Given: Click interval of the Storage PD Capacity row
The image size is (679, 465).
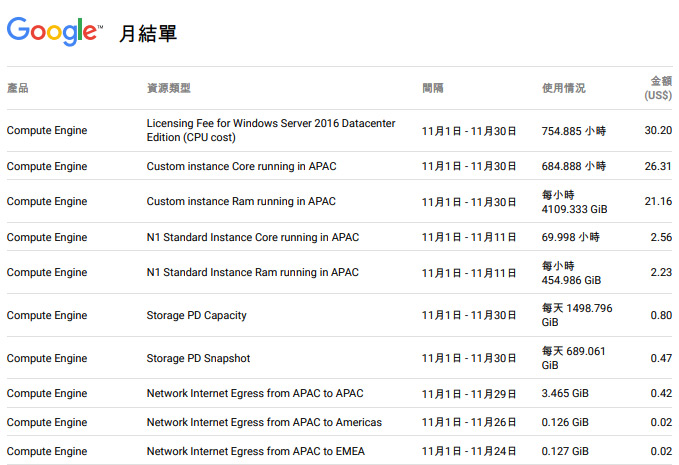Looking at the screenshot, I should (469, 316).
